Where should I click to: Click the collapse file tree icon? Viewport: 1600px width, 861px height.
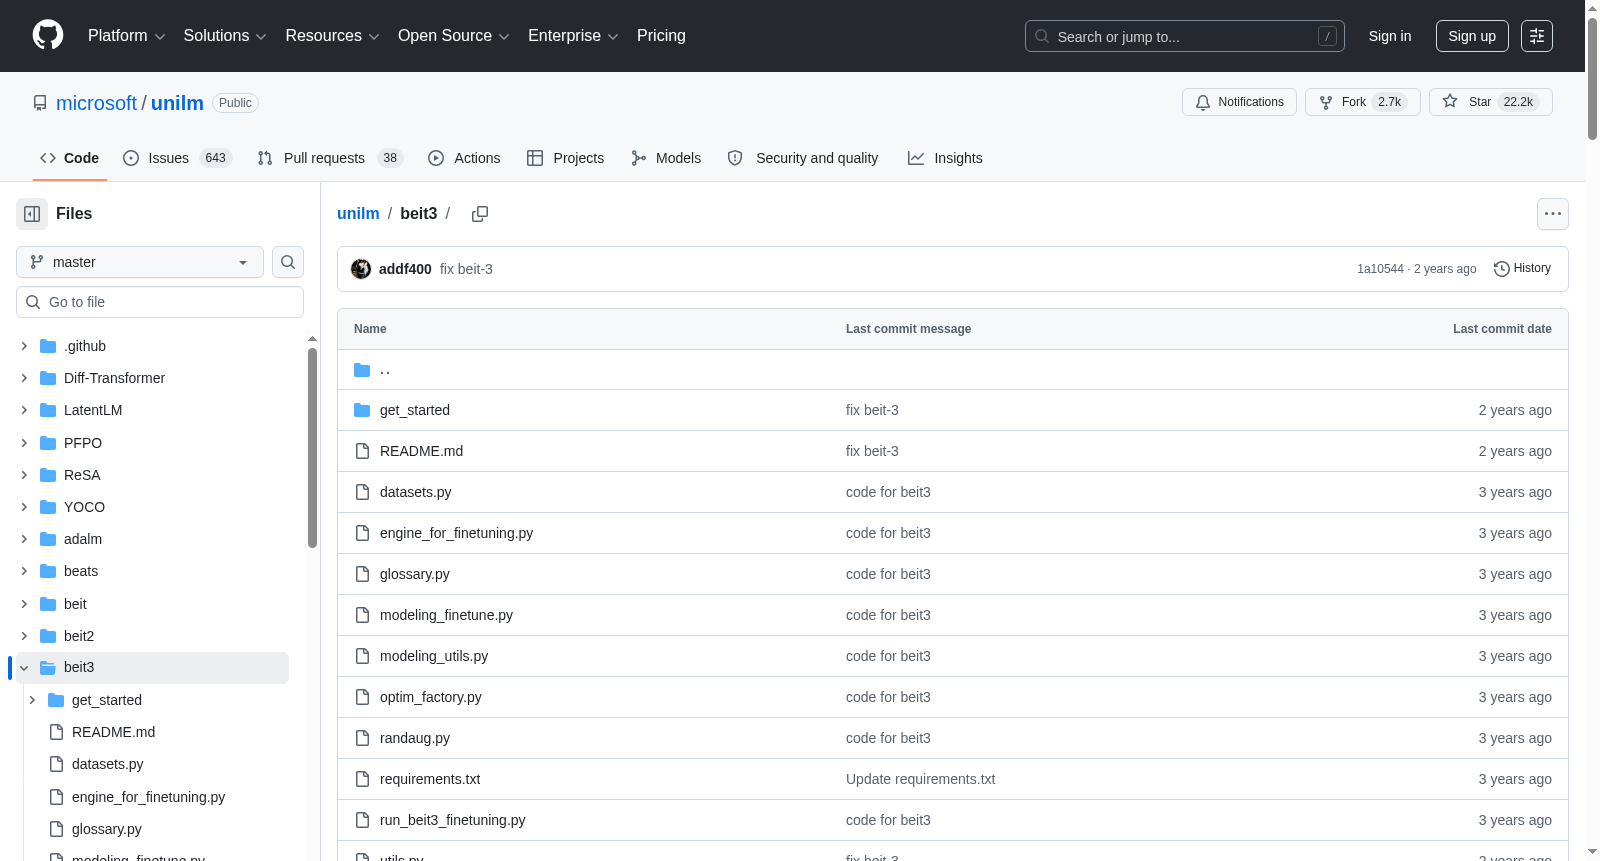[x=32, y=214]
